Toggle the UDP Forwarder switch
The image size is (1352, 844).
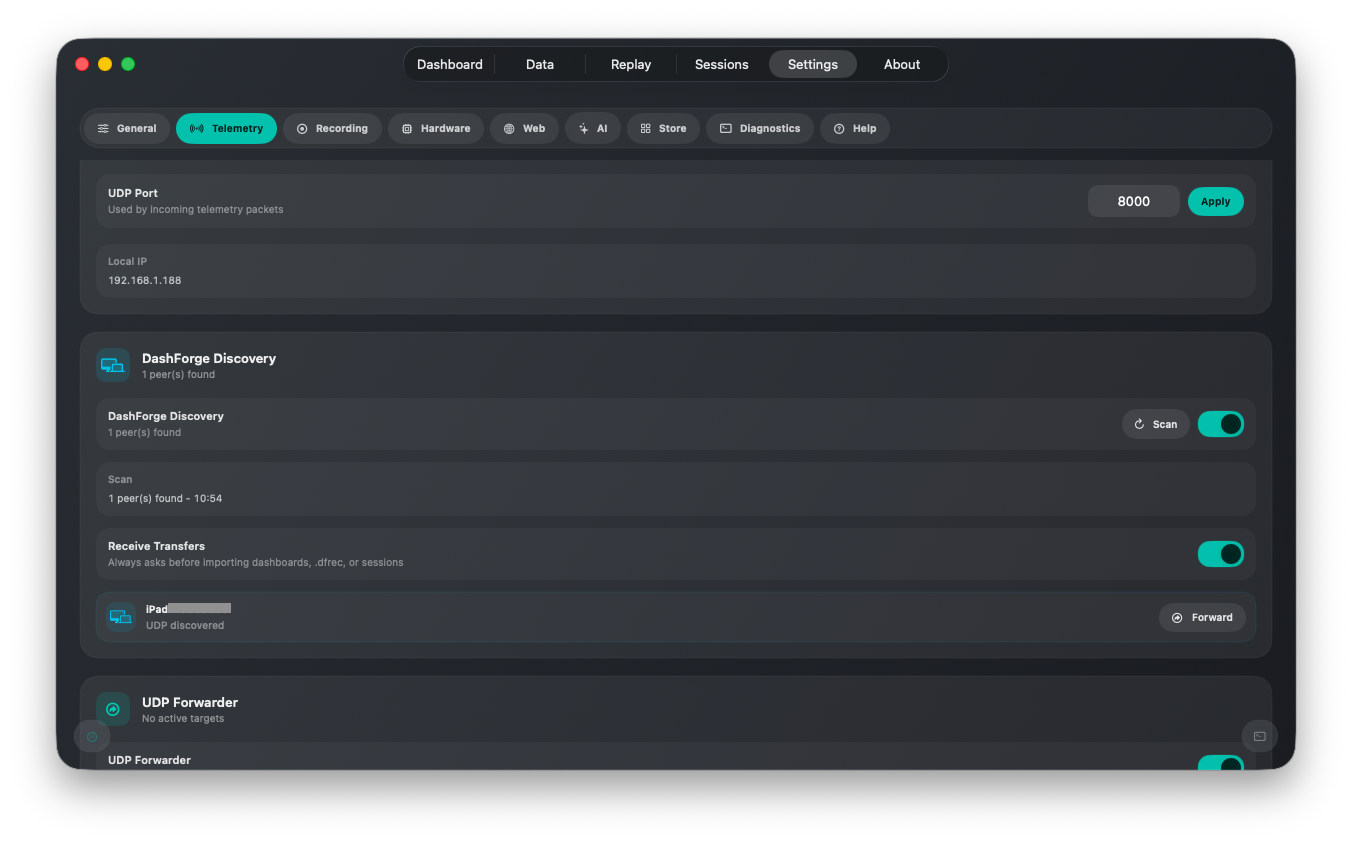click(x=1221, y=763)
